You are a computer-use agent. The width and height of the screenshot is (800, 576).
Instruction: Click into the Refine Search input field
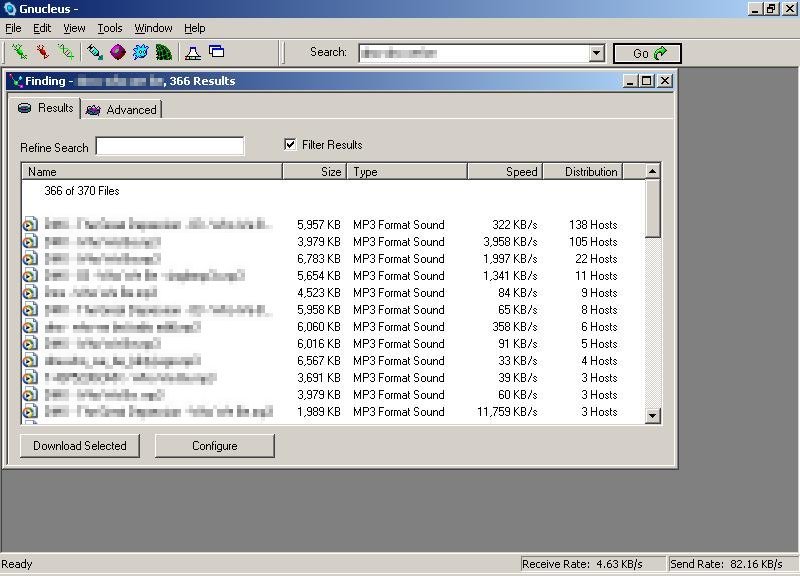pyautogui.click(x=170, y=146)
